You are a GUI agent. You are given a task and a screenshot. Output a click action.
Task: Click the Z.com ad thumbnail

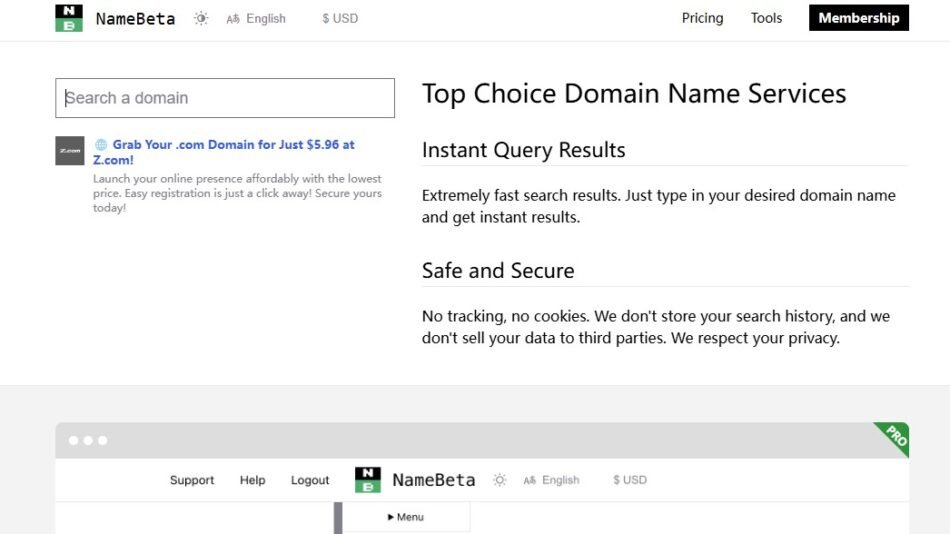click(70, 150)
